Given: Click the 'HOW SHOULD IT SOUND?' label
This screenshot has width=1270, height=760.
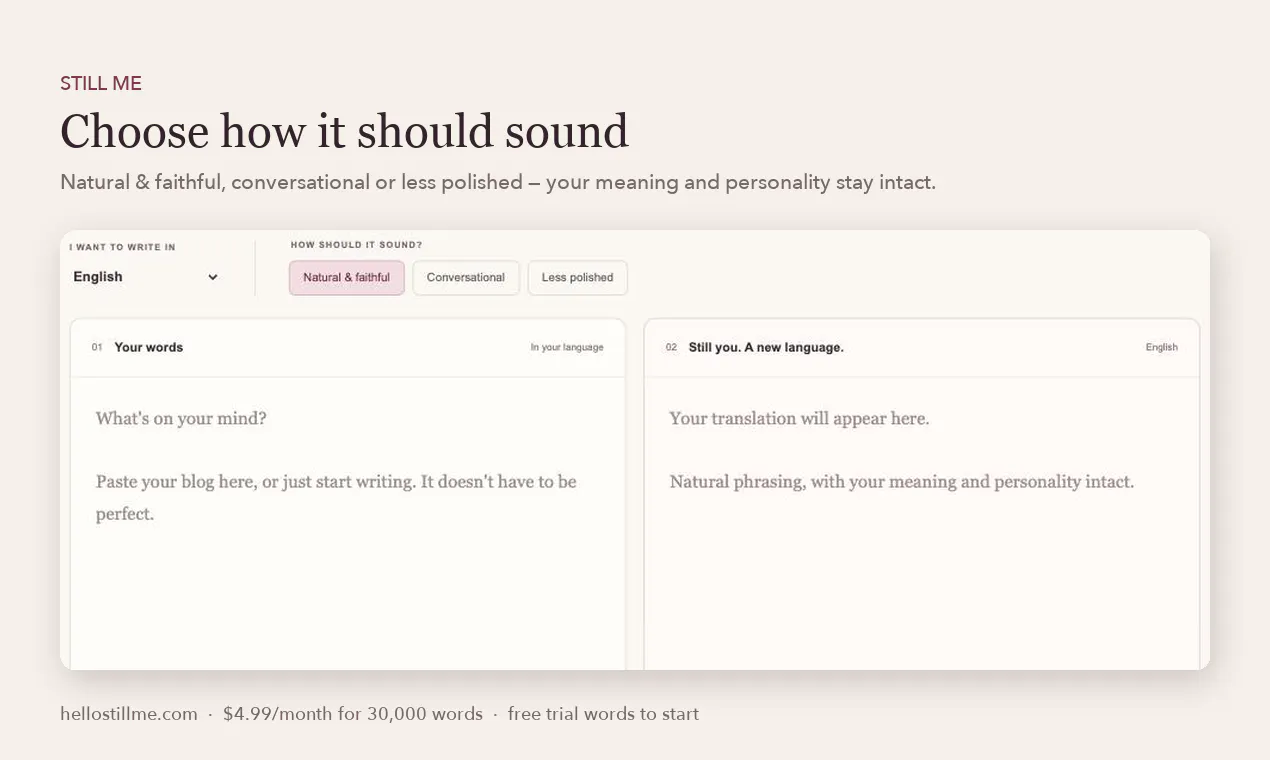Looking at the screenshot, I should [356, 245].
